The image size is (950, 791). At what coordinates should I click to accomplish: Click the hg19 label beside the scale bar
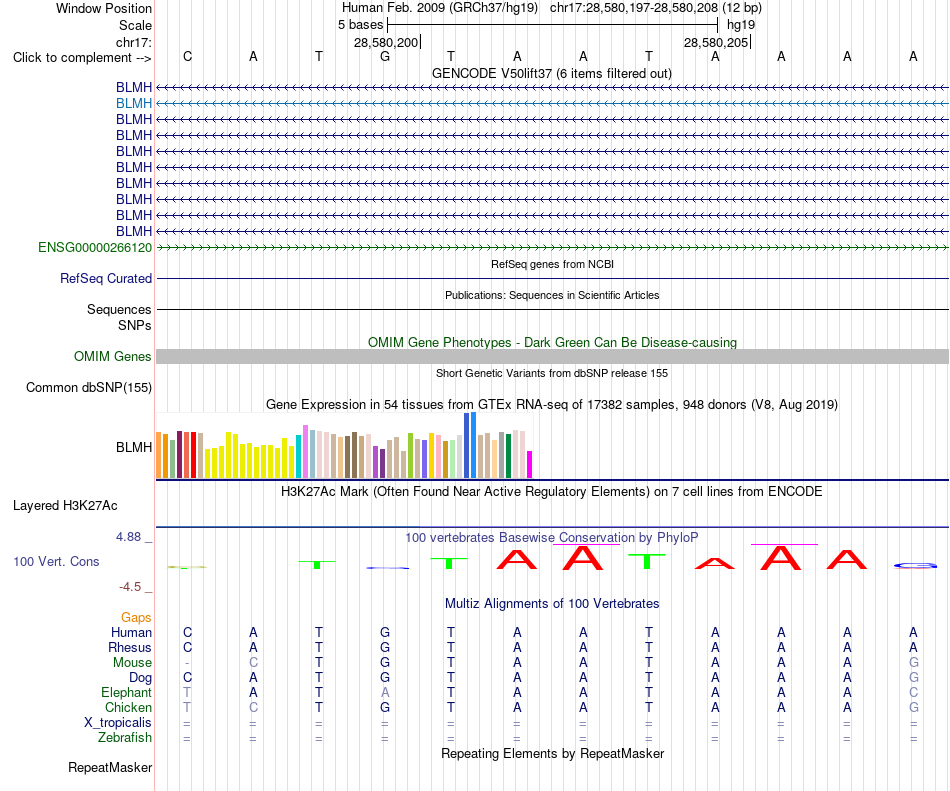[741, 25]
